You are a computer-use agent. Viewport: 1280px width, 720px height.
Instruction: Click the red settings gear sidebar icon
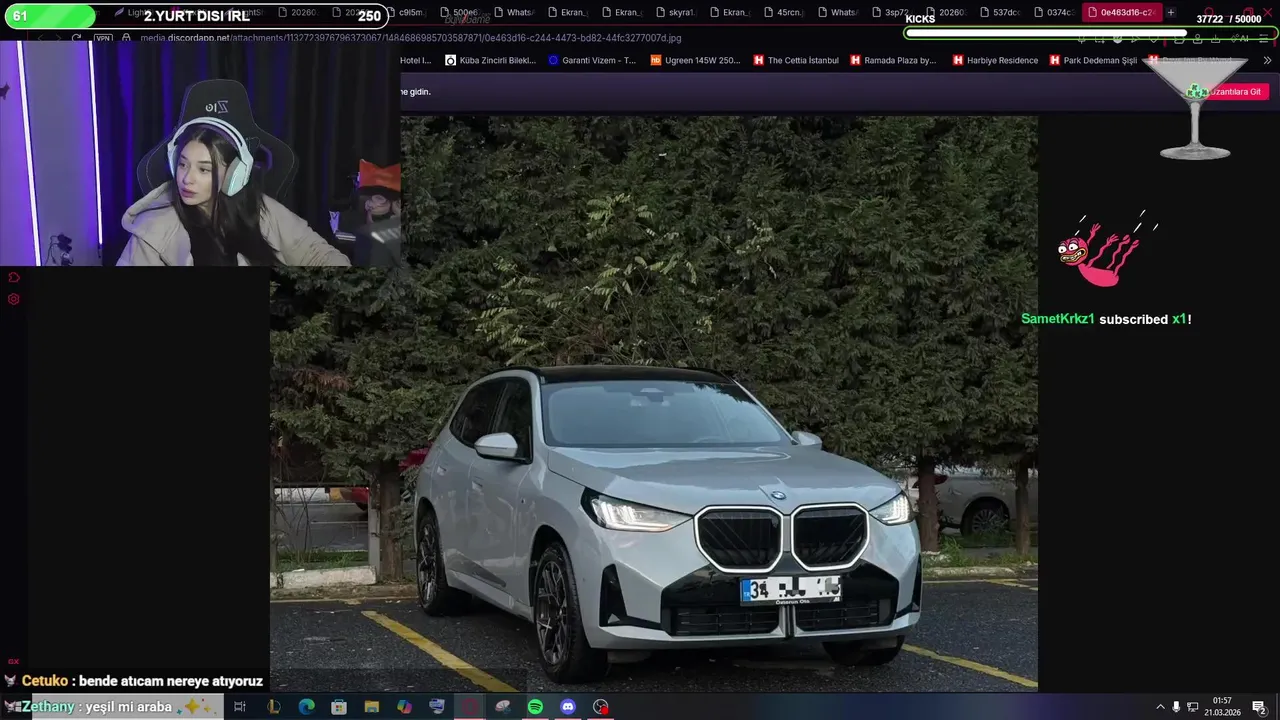click(14, 299)
